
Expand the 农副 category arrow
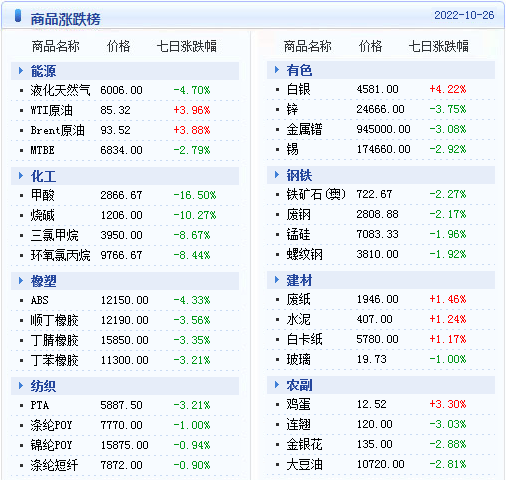pyautogui.click(x=277, y=385)
